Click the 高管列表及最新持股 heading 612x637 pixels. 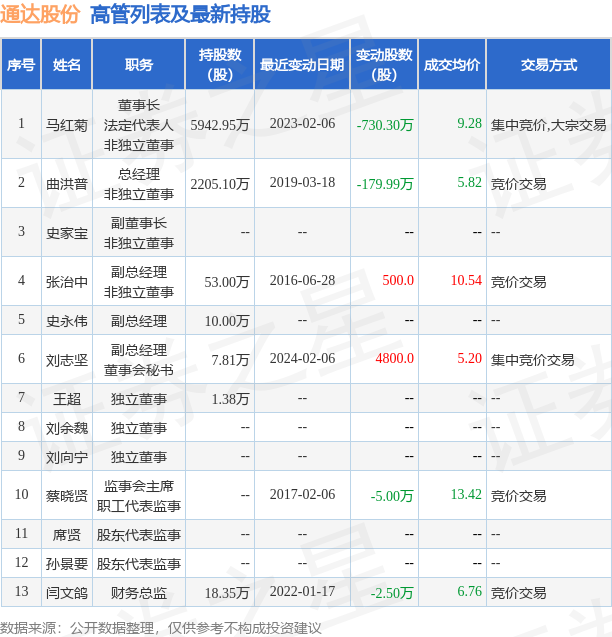click(x=180, y=15)
